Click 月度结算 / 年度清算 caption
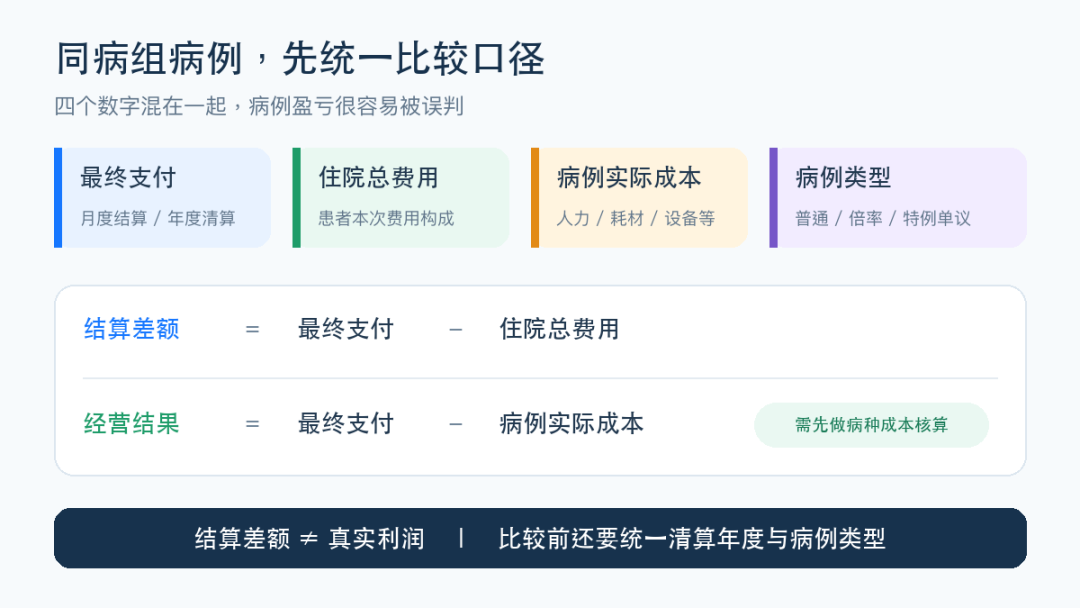 158,219
